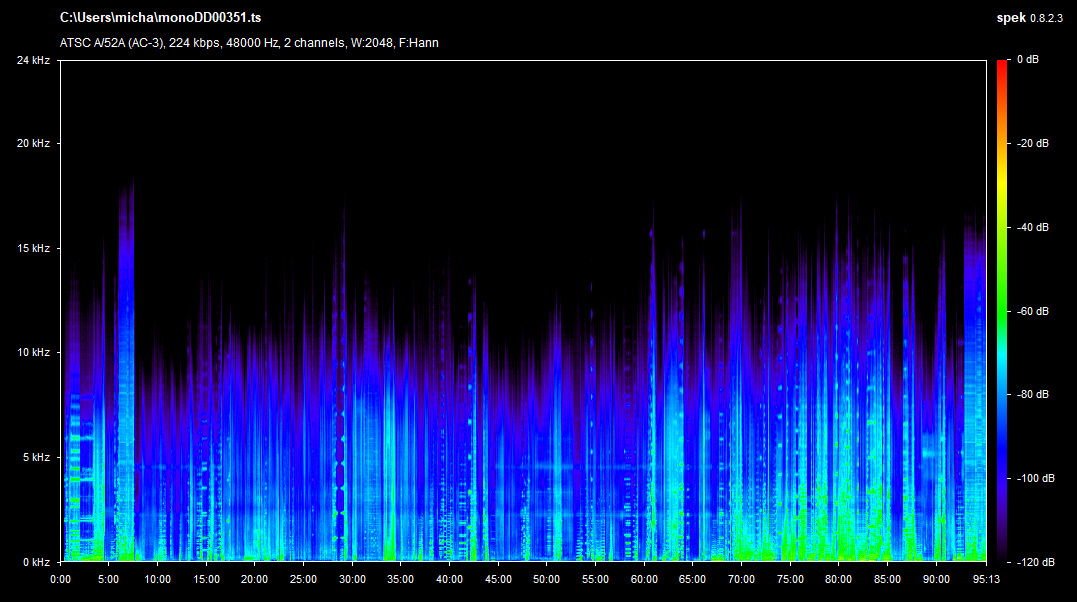Select the 20 kHz axis label
This screenshot has height=602, width=1077.
(33, 144)
